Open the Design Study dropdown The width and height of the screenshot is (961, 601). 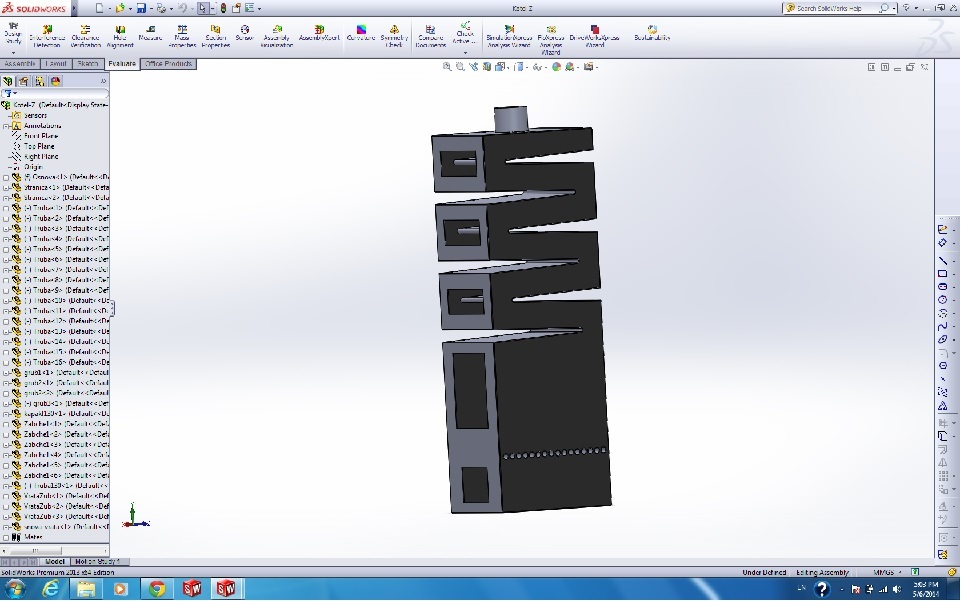[x=13, y=52]
